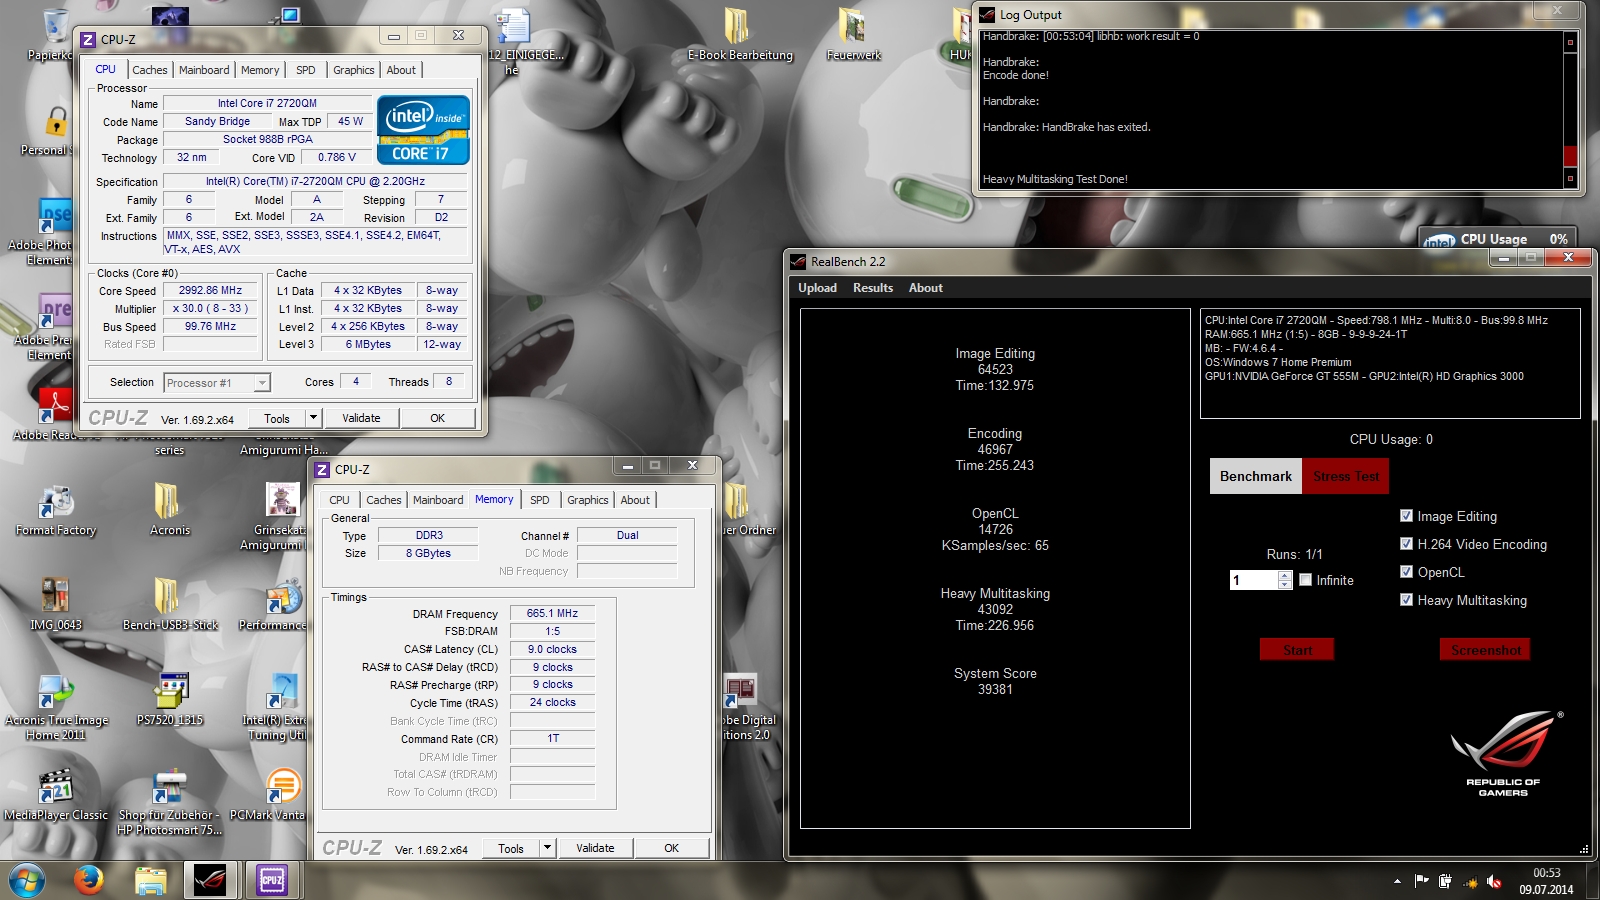This screenshot has height=900, width=1600.
Task: Switch to CPU-Z taskbar button
Action: [x=272, y=880]
